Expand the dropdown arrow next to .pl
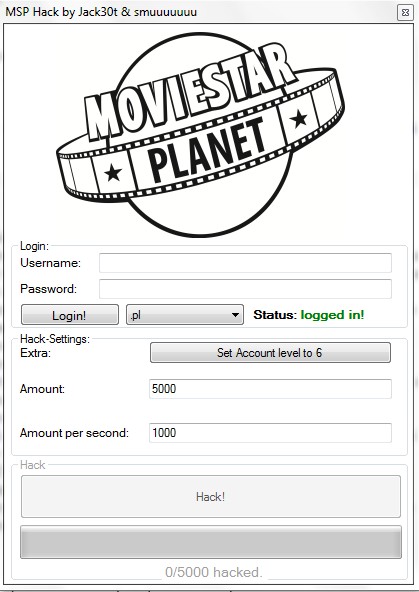Screen dimensions: 419x592 [235, 315]
